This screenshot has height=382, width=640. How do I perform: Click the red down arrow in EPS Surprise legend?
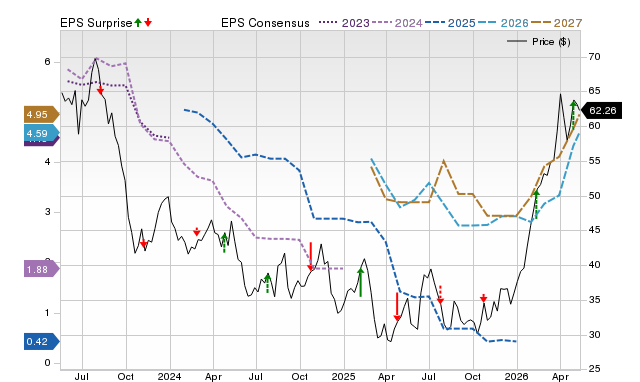point(148,23)
